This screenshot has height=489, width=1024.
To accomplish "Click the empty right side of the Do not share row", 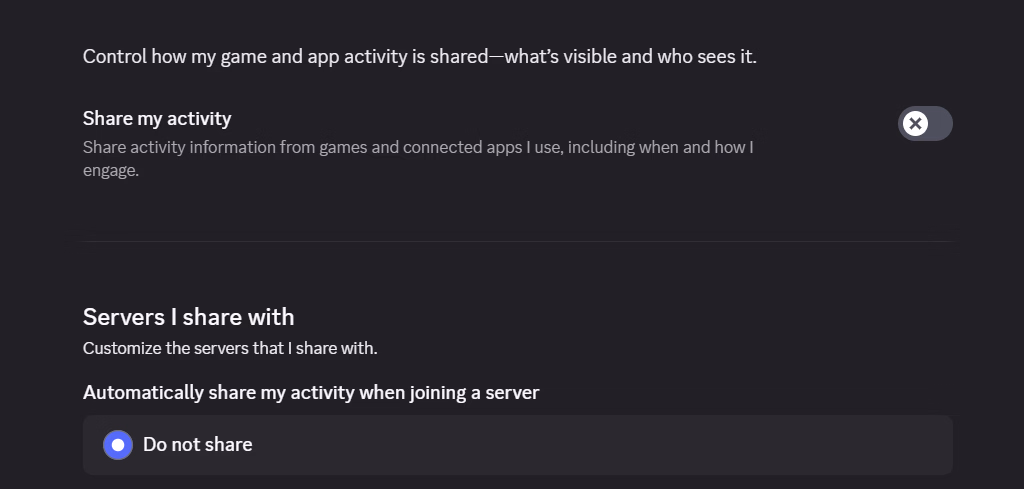I will pos(700,445).
